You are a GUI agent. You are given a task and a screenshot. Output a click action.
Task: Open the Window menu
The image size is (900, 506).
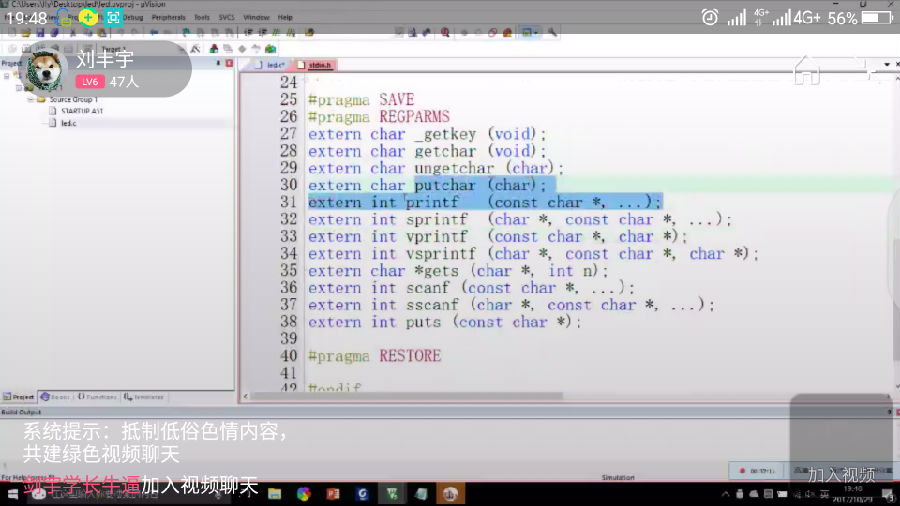(x=256, y=18)
